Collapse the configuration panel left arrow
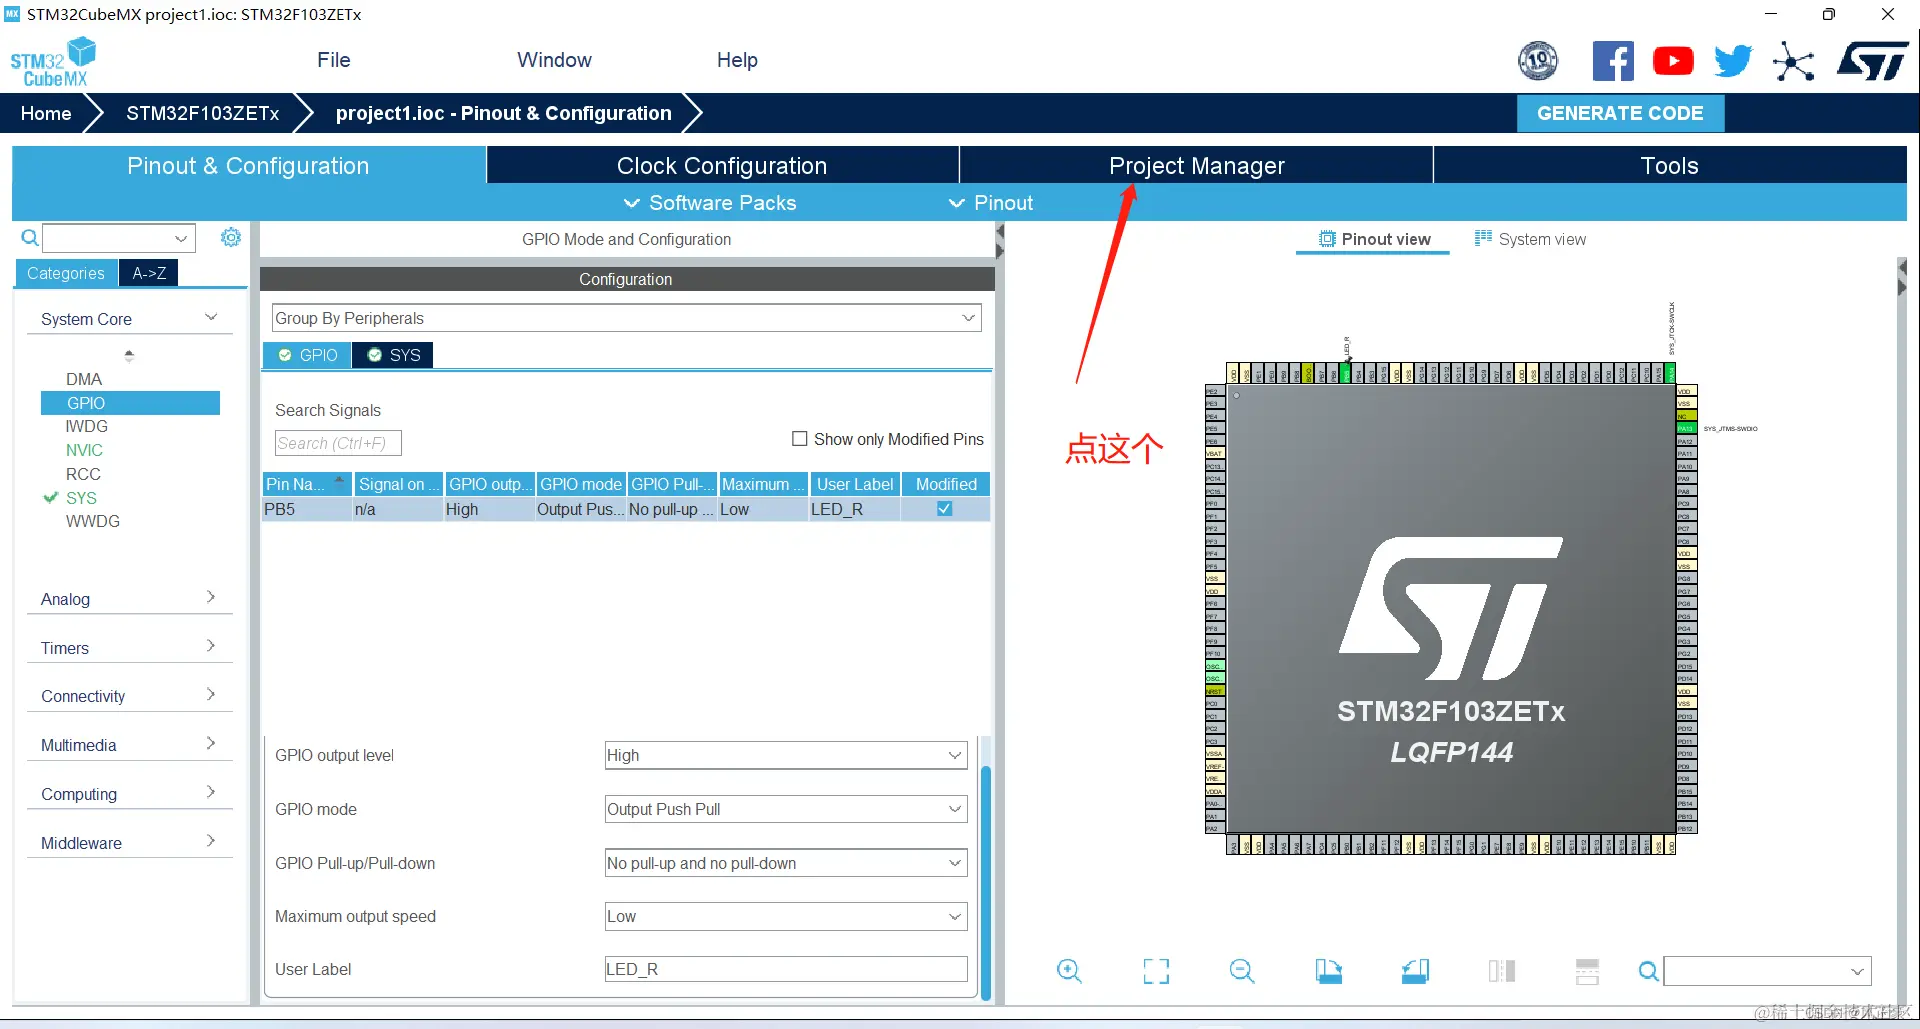 point(1000,231)
